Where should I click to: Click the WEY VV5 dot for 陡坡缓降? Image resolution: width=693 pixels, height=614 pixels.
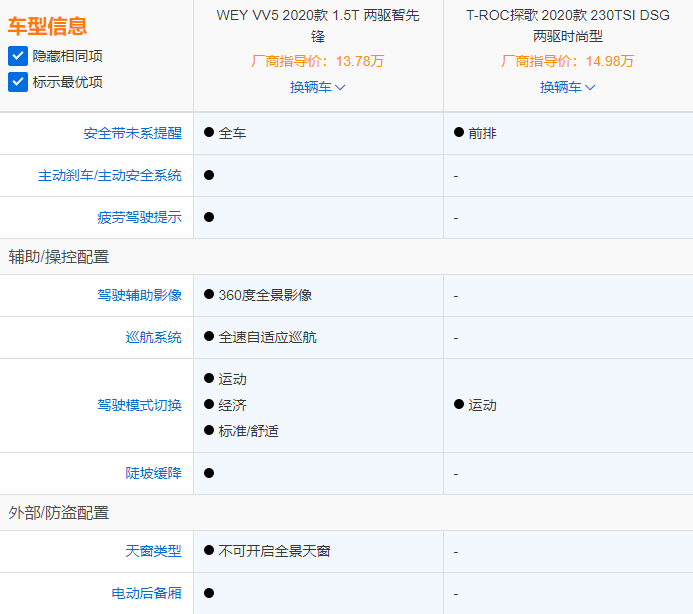tap(209, 473)
